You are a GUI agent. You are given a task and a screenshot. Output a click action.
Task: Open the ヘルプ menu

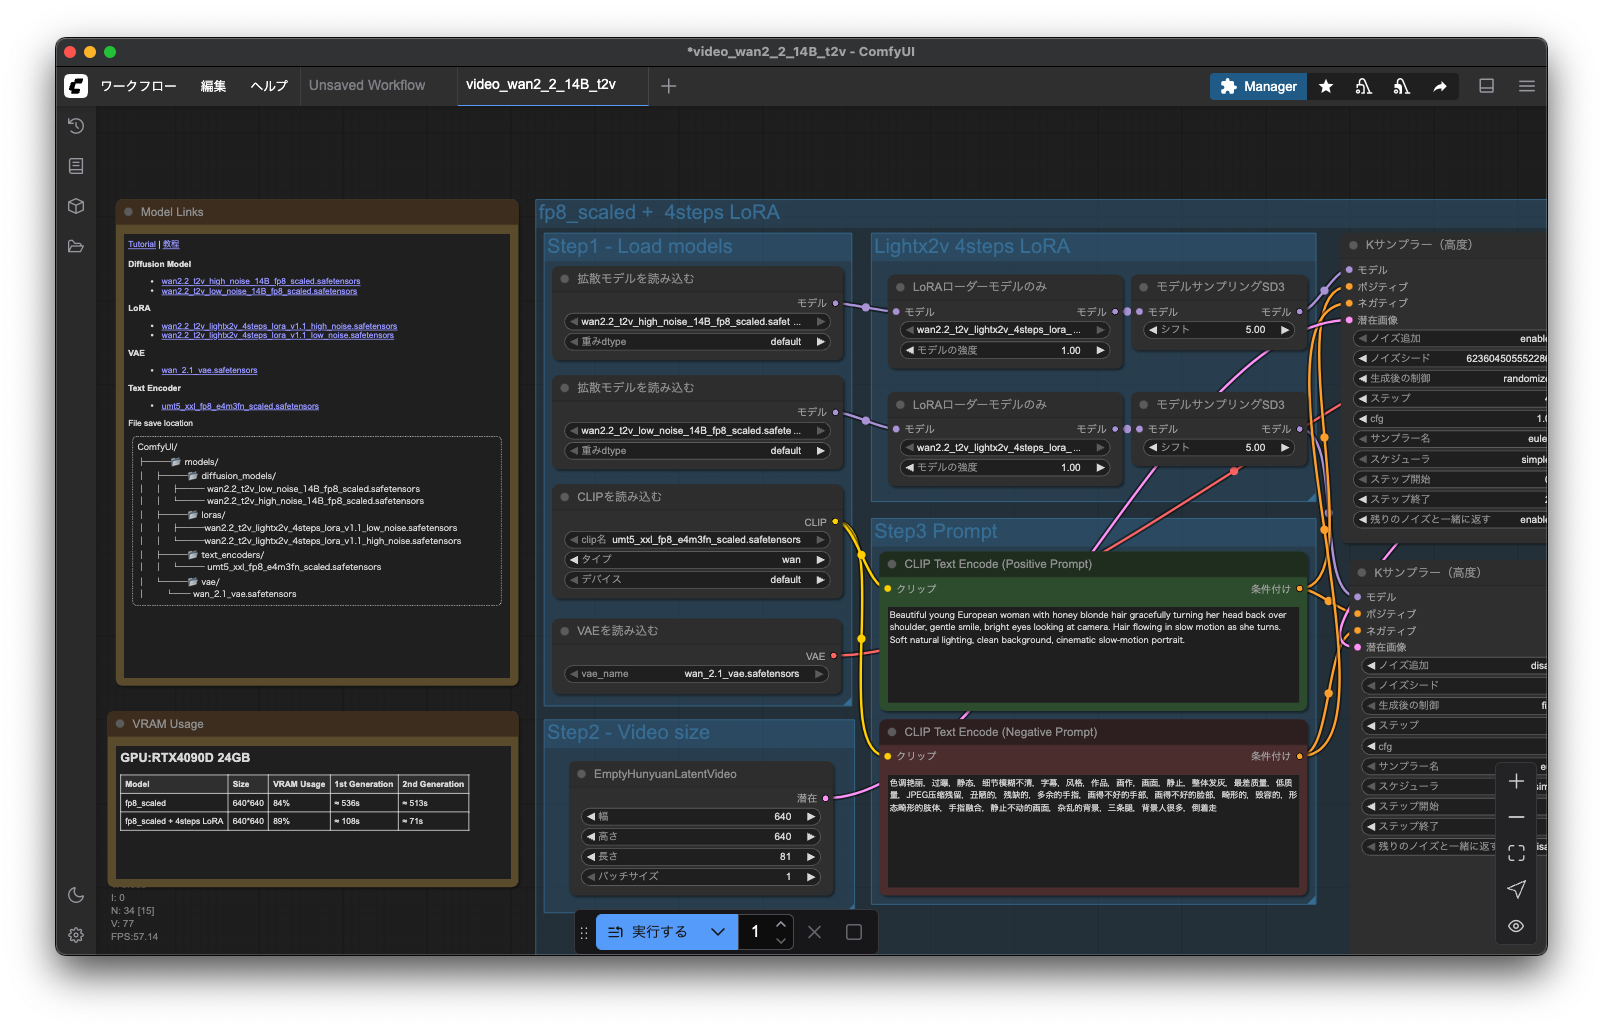tap(269, 86)
